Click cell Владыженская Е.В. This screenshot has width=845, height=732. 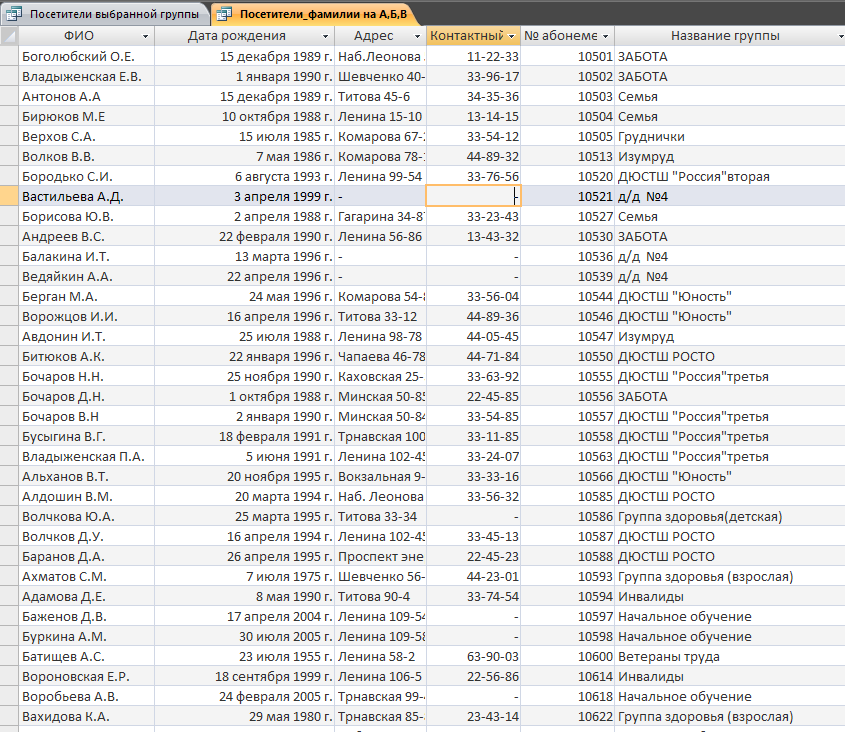tap(86, 77)
